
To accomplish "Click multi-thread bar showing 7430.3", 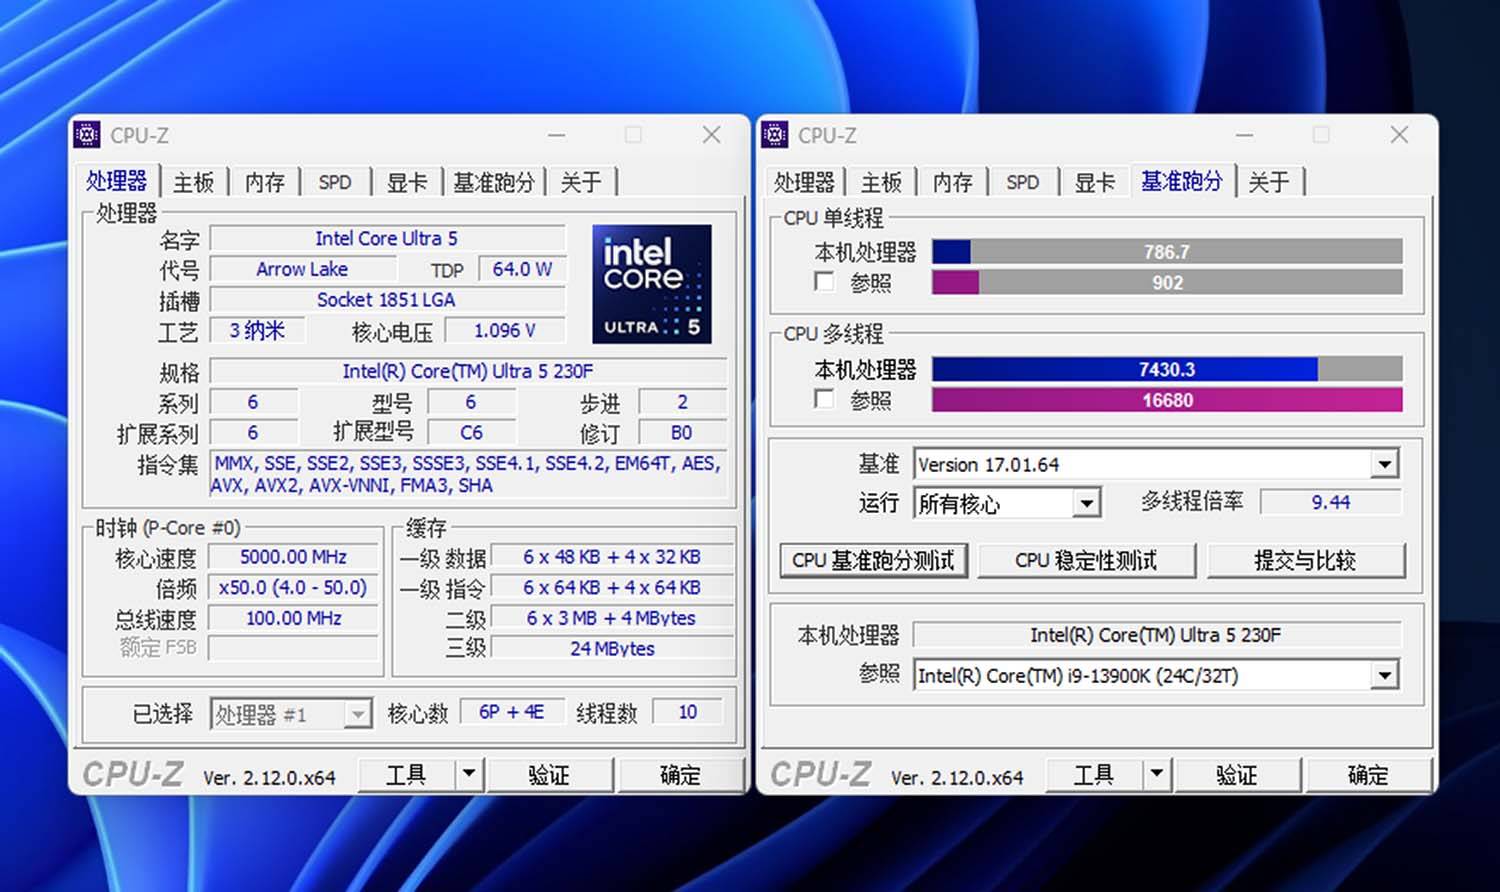I will tap(1167, 369).
